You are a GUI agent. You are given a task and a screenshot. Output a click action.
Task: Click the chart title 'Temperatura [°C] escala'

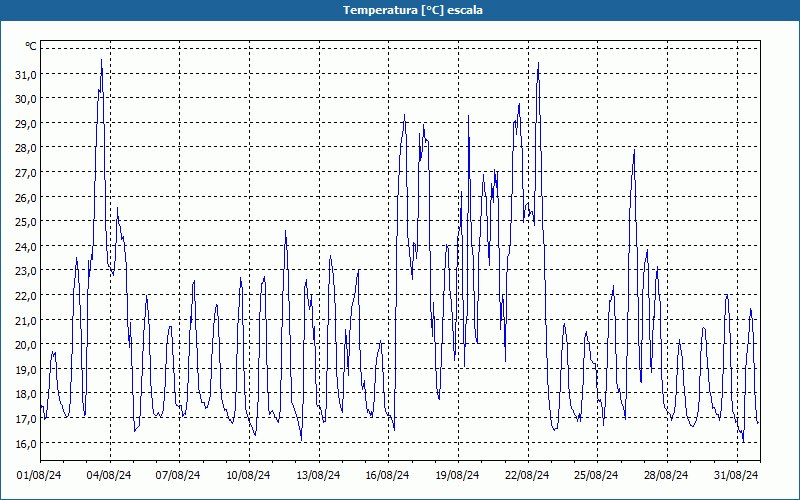pyautogui.click(x=413, y=10)
